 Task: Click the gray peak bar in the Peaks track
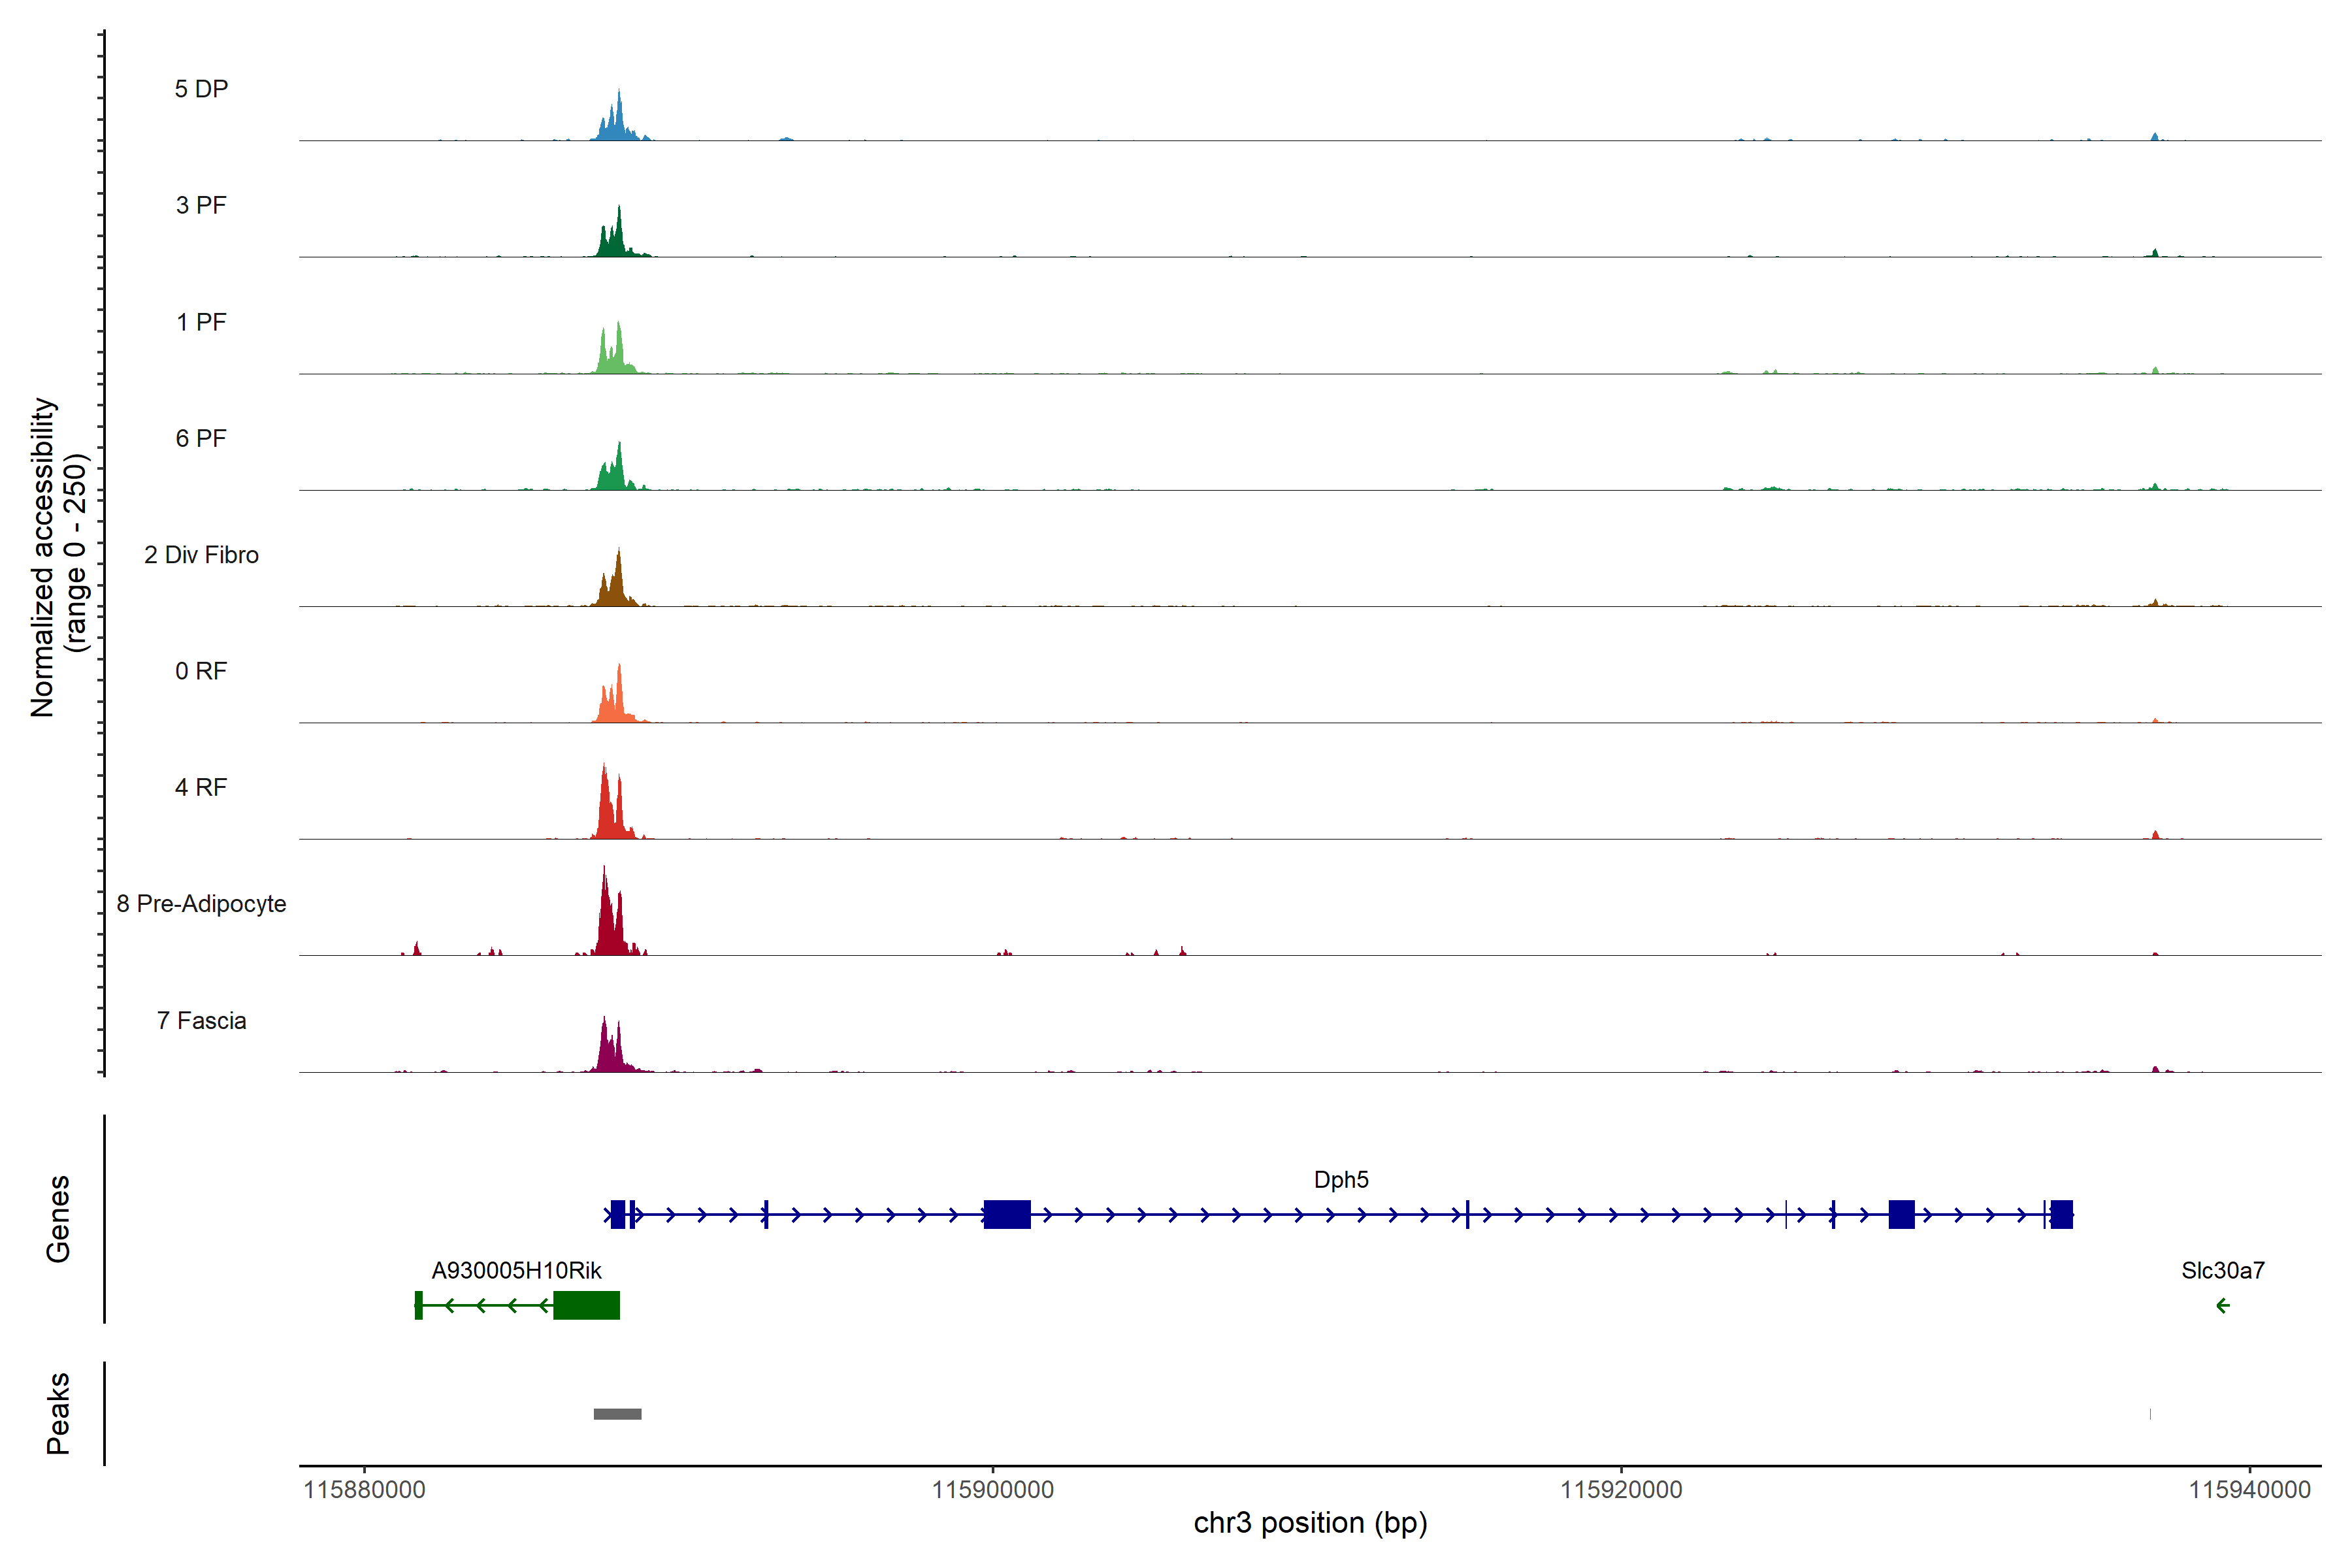click(x=617, y=1414)
